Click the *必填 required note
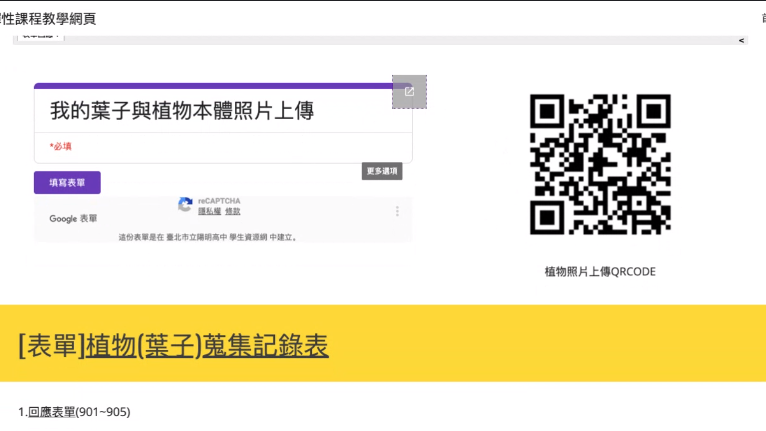Viewport: 766px width, 431px height. 61,146
